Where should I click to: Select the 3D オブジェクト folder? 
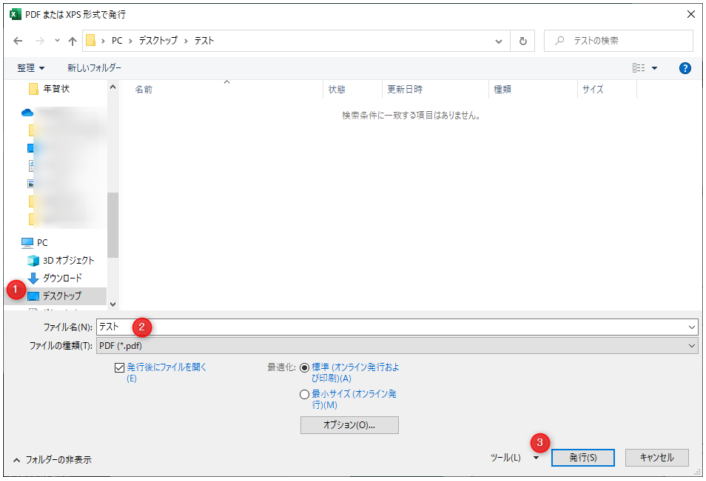[61, 260]
